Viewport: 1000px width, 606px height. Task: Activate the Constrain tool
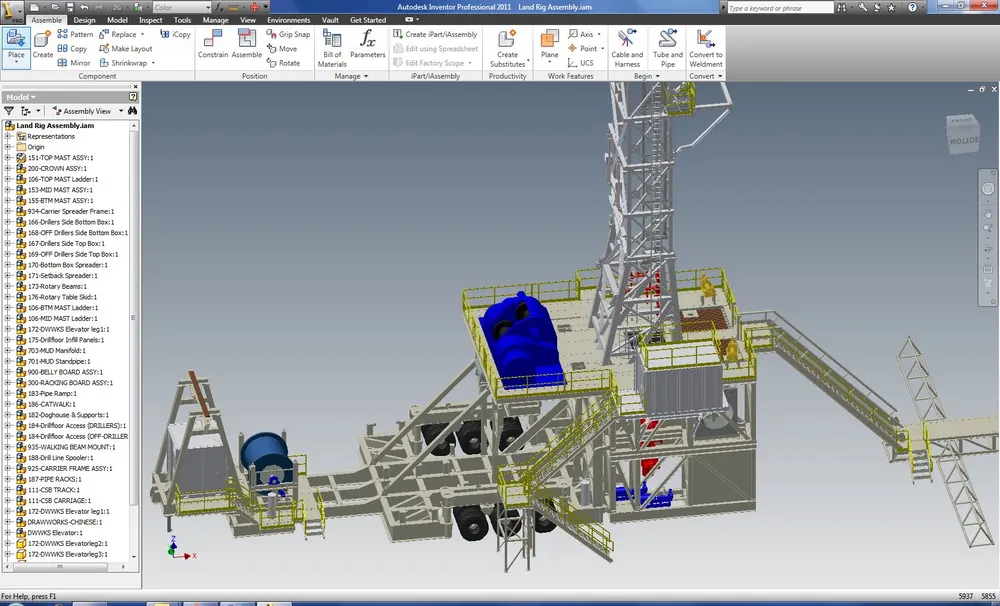pyautogui.click(x=213, y=45)
